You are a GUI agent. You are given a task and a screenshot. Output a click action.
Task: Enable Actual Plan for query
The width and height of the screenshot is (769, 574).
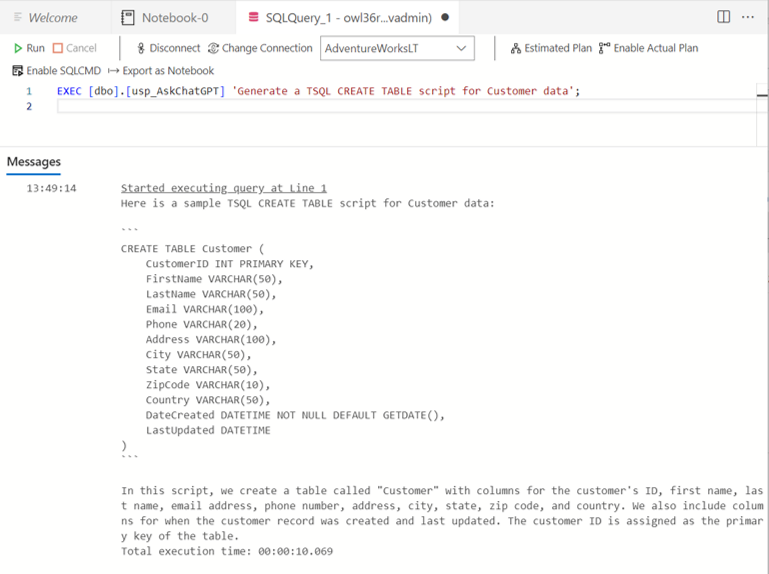pos(648,48)
